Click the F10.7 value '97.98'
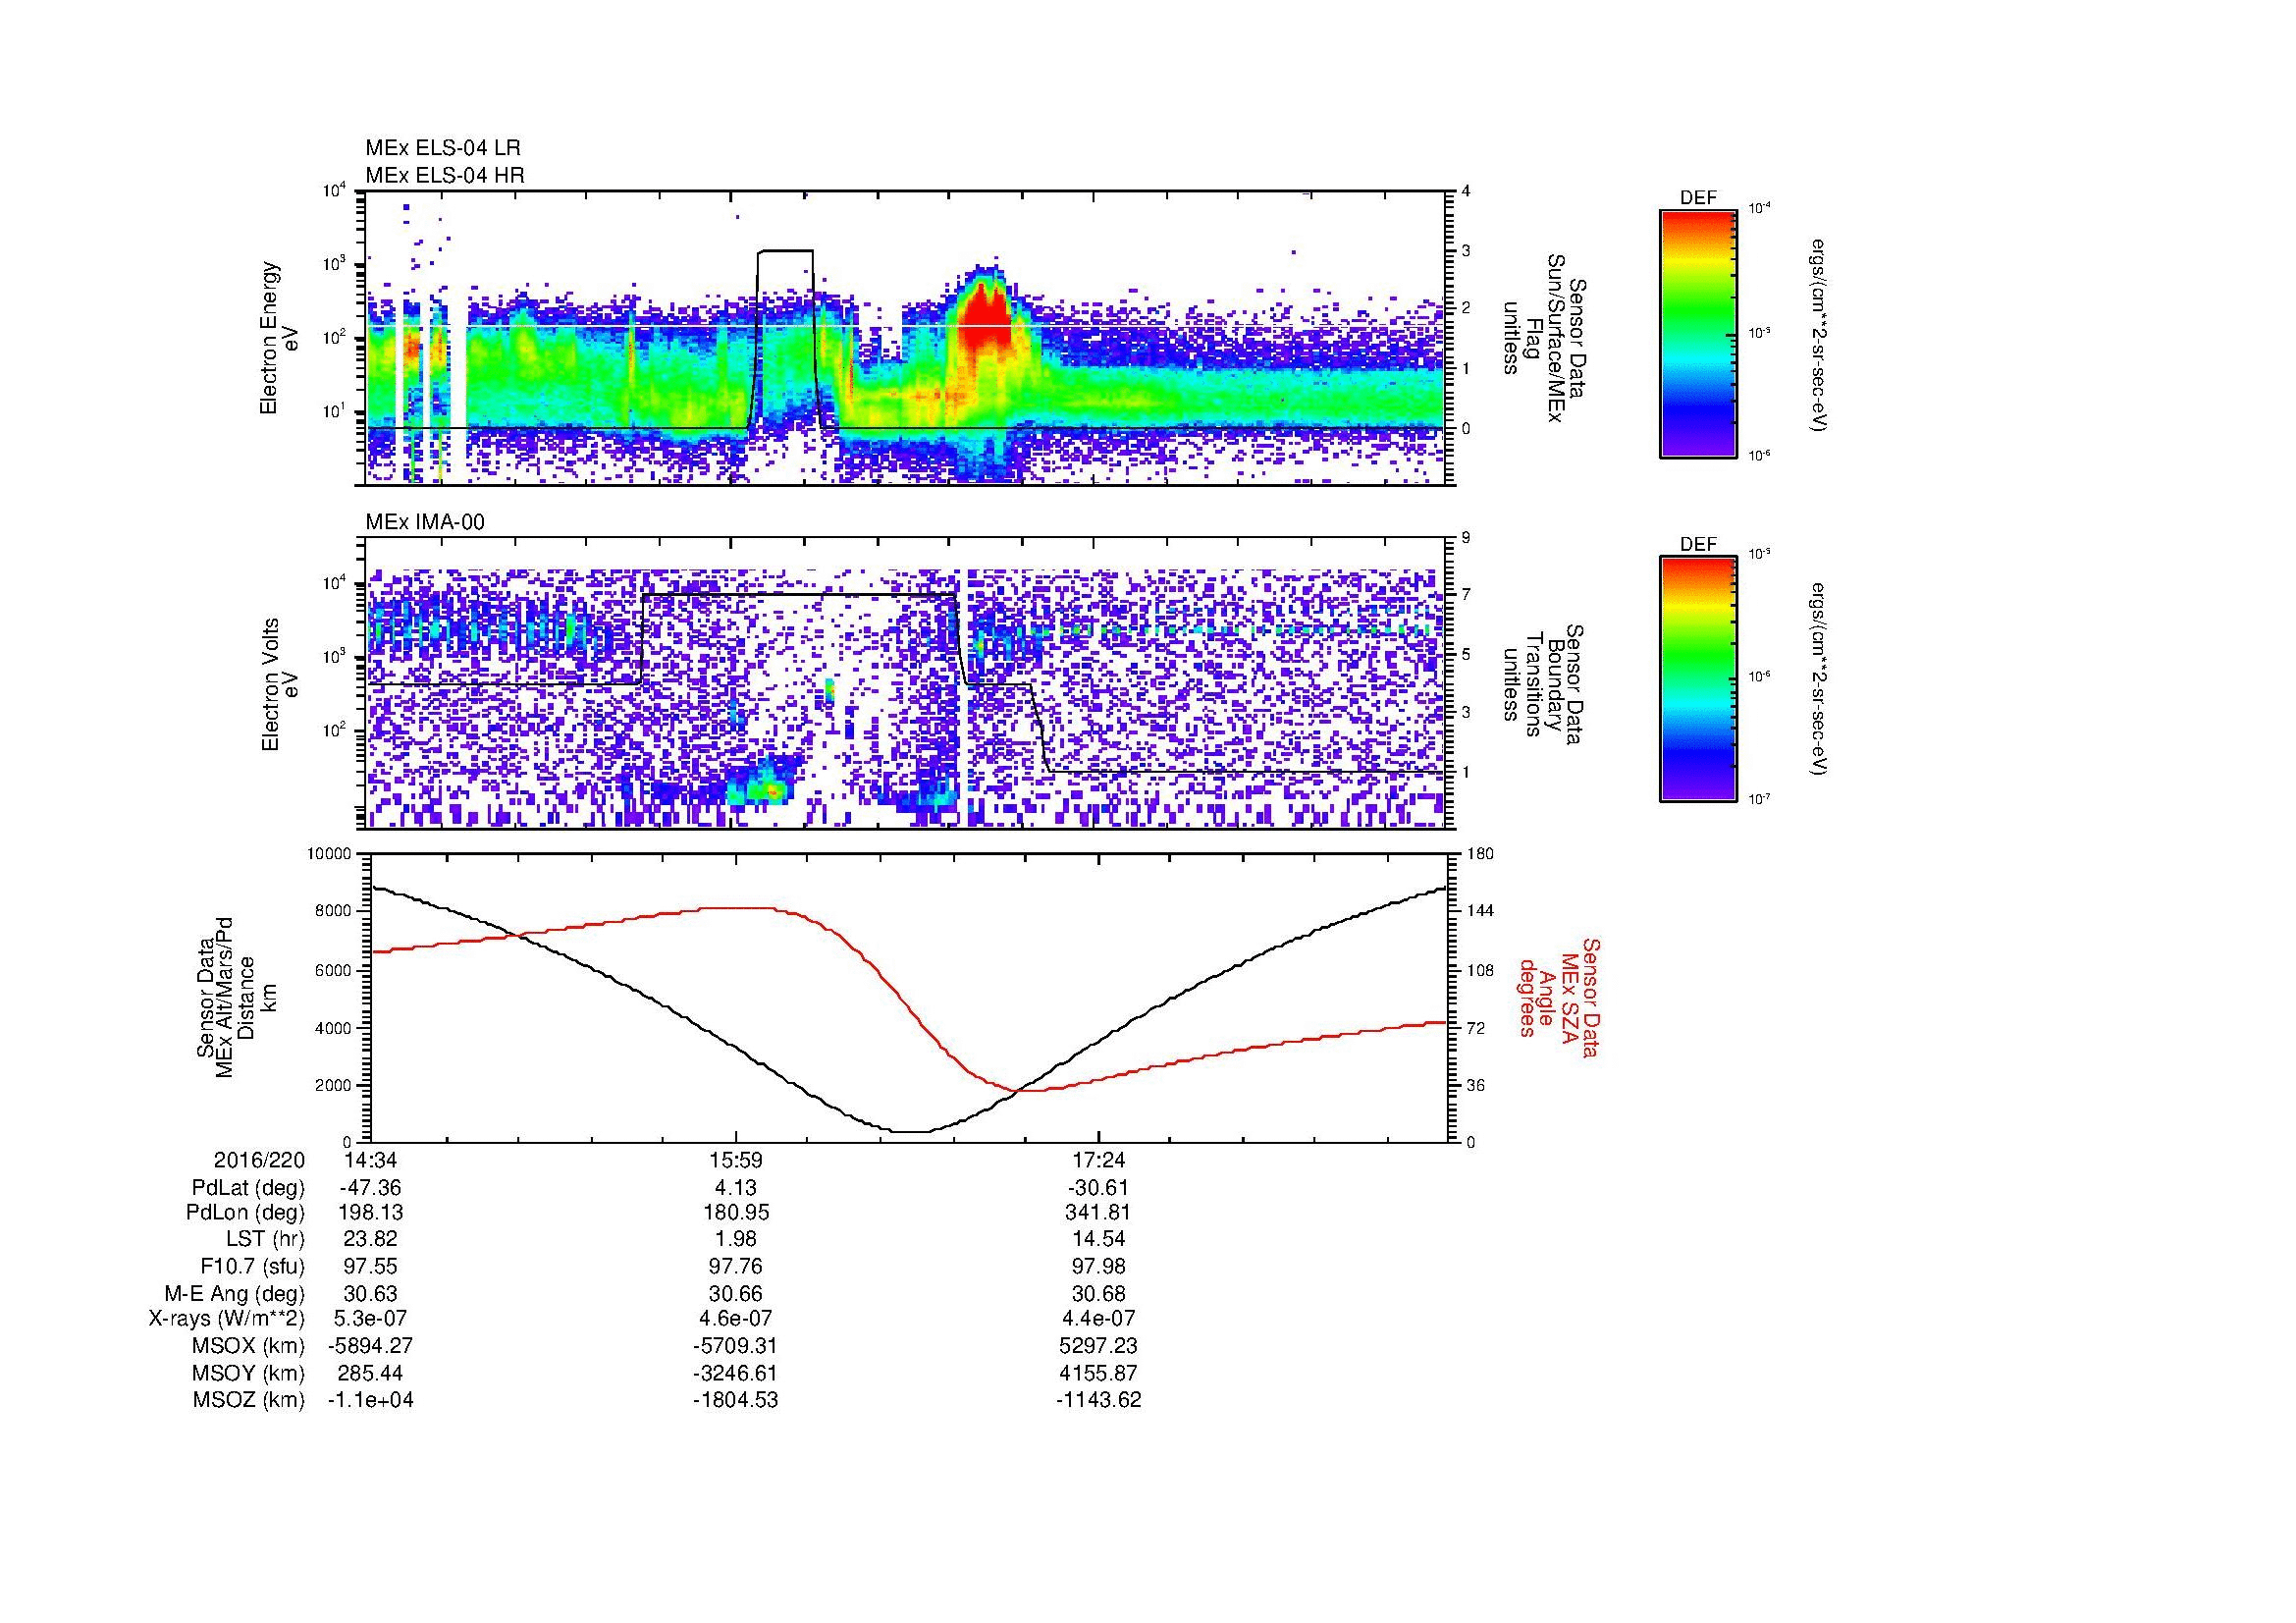The image size is (2296, 1623). click(1099, 1267)
